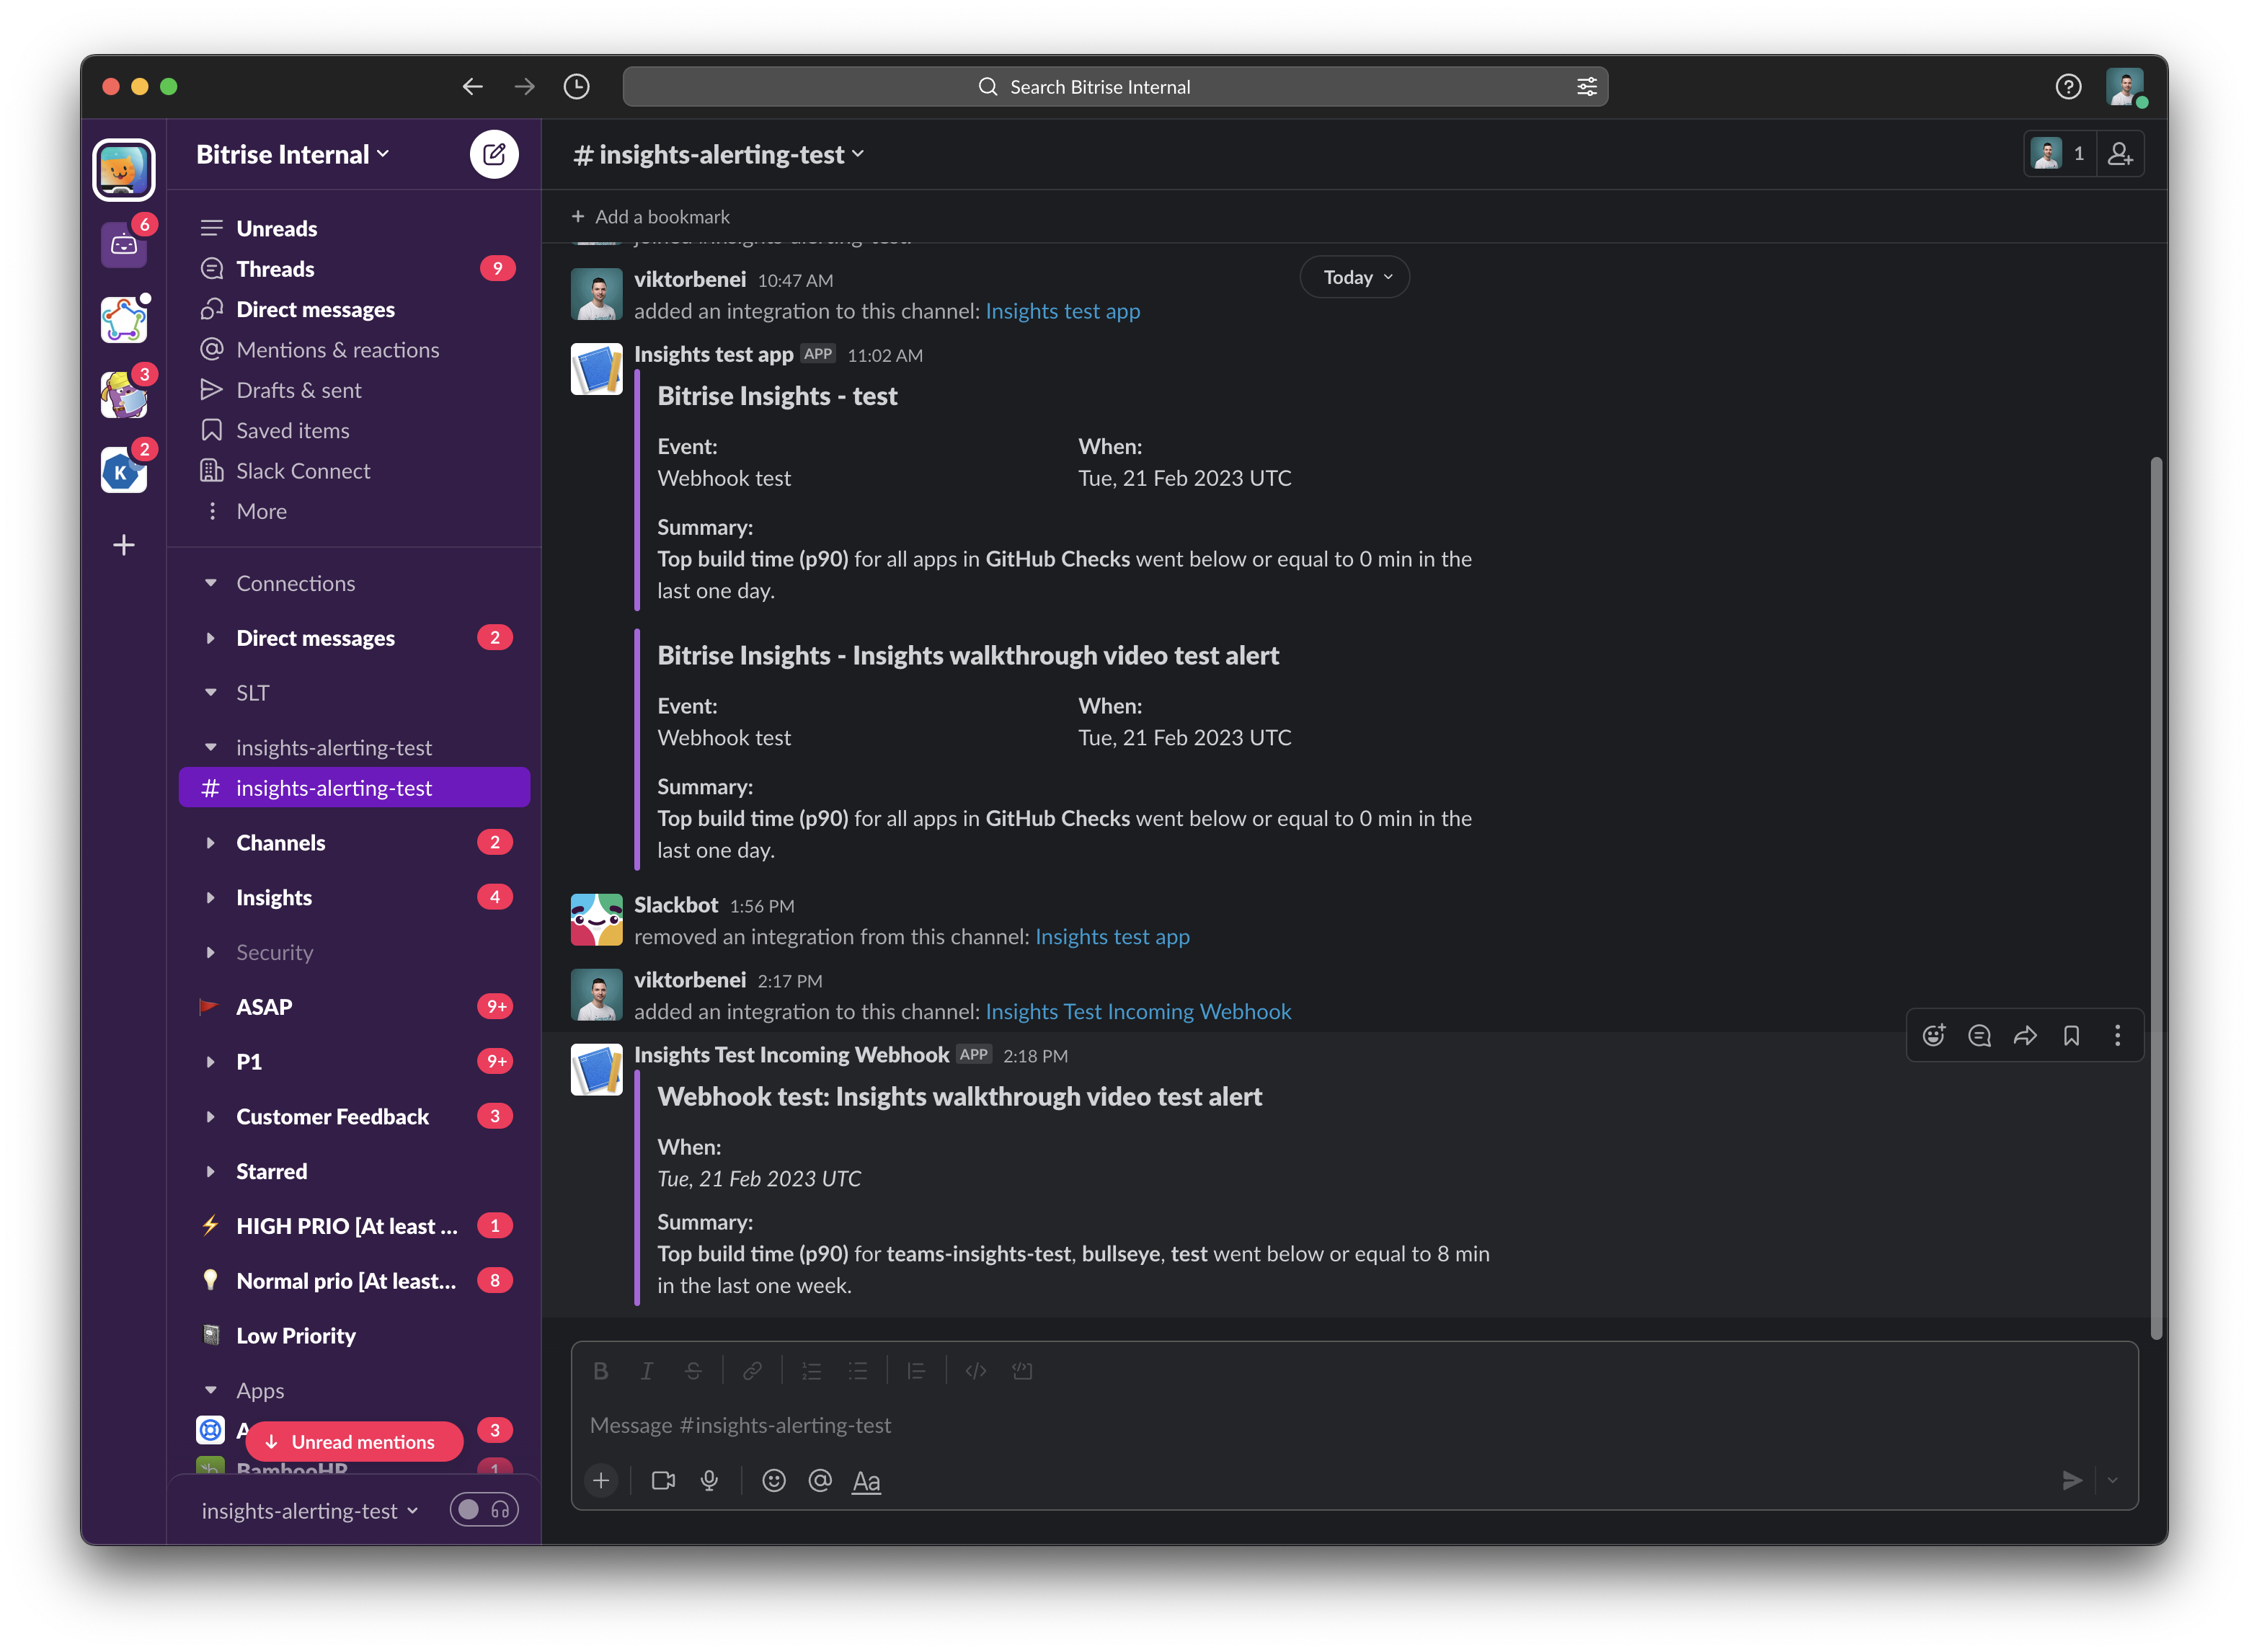
Task: Forward the webhook message
Action: click(x=2025, y=1035)
